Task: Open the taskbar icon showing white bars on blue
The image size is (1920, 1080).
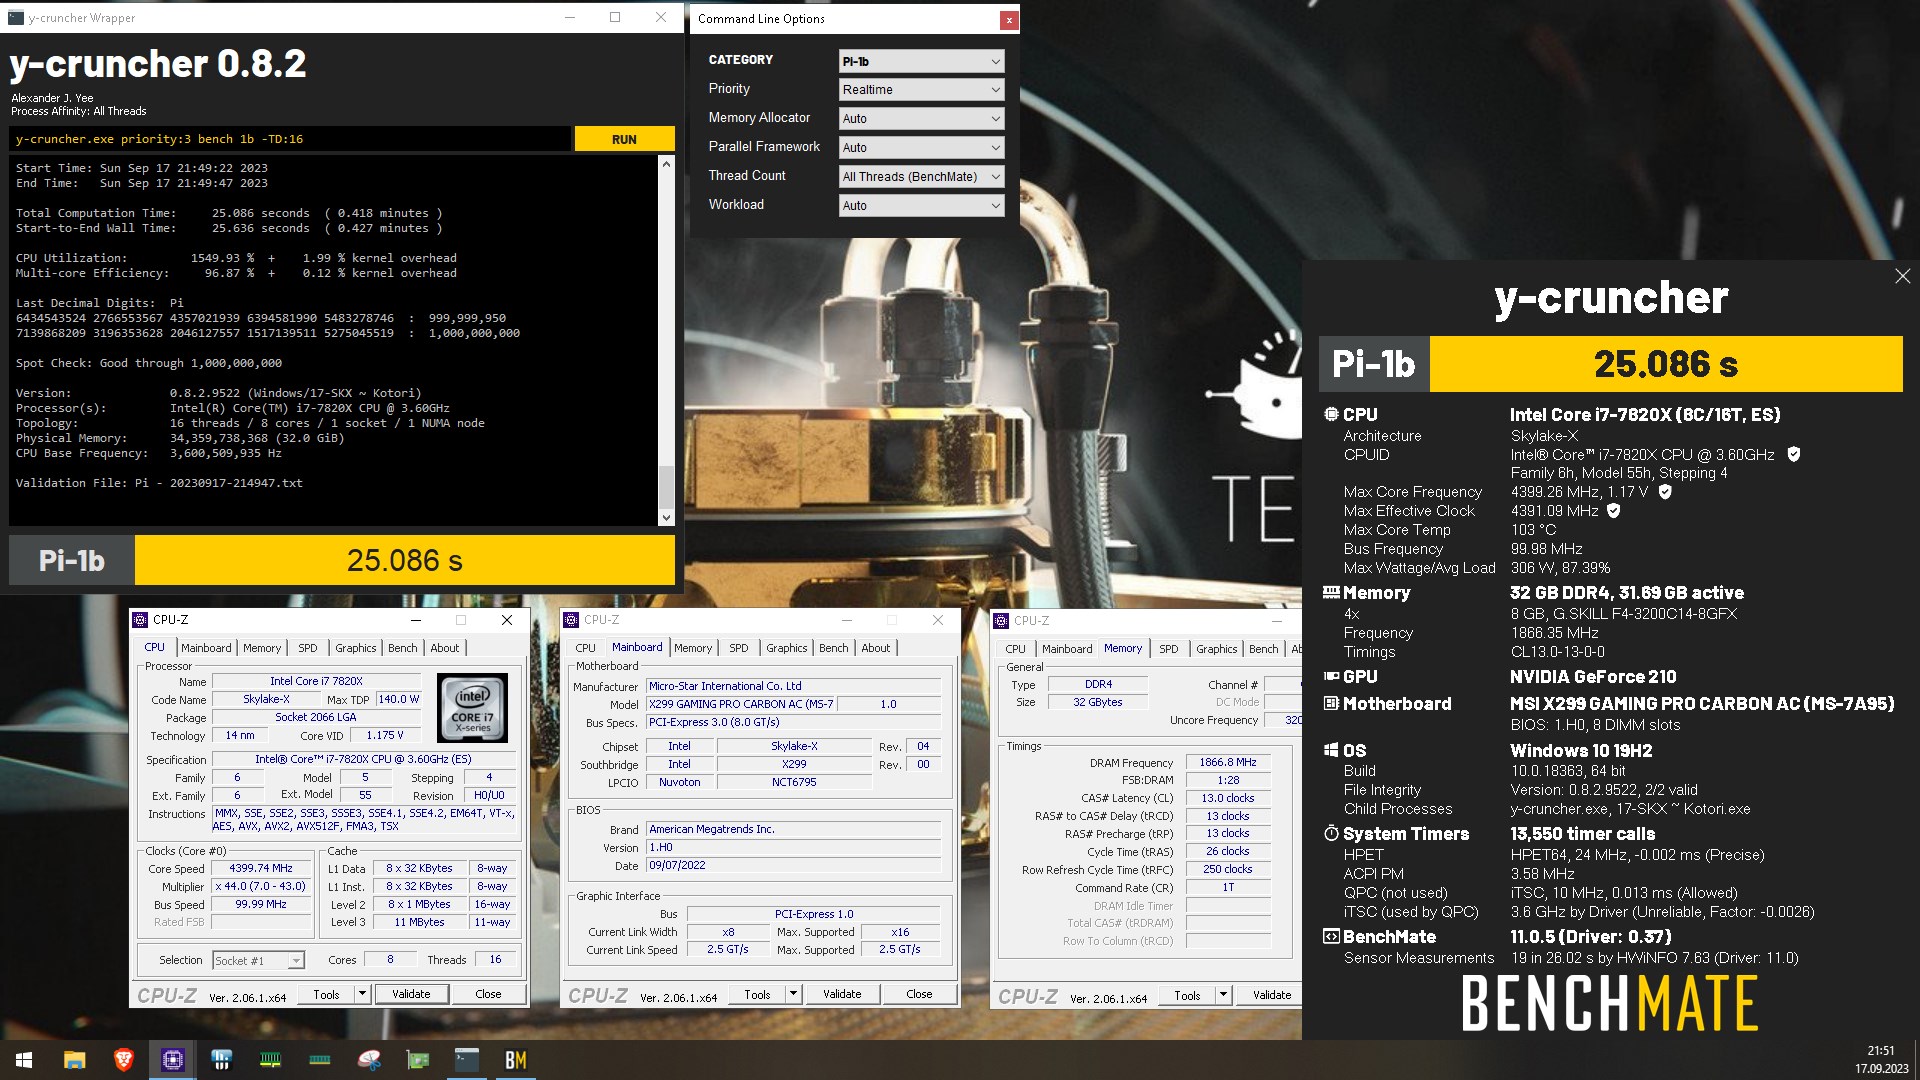Action: [x=222, y=1060]
